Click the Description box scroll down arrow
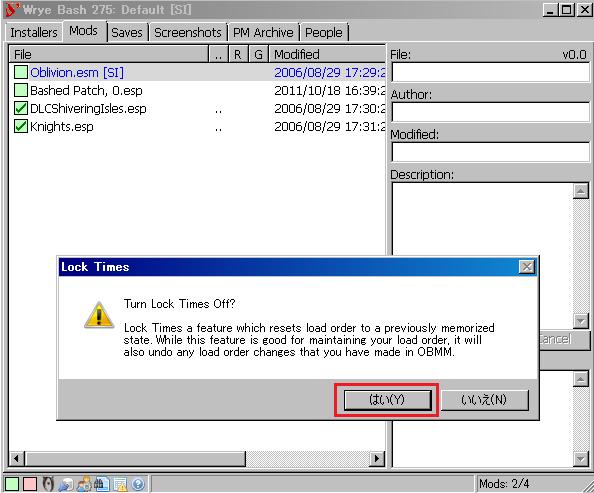This screenshot has width=594, height=493. (x=581, y=321)
